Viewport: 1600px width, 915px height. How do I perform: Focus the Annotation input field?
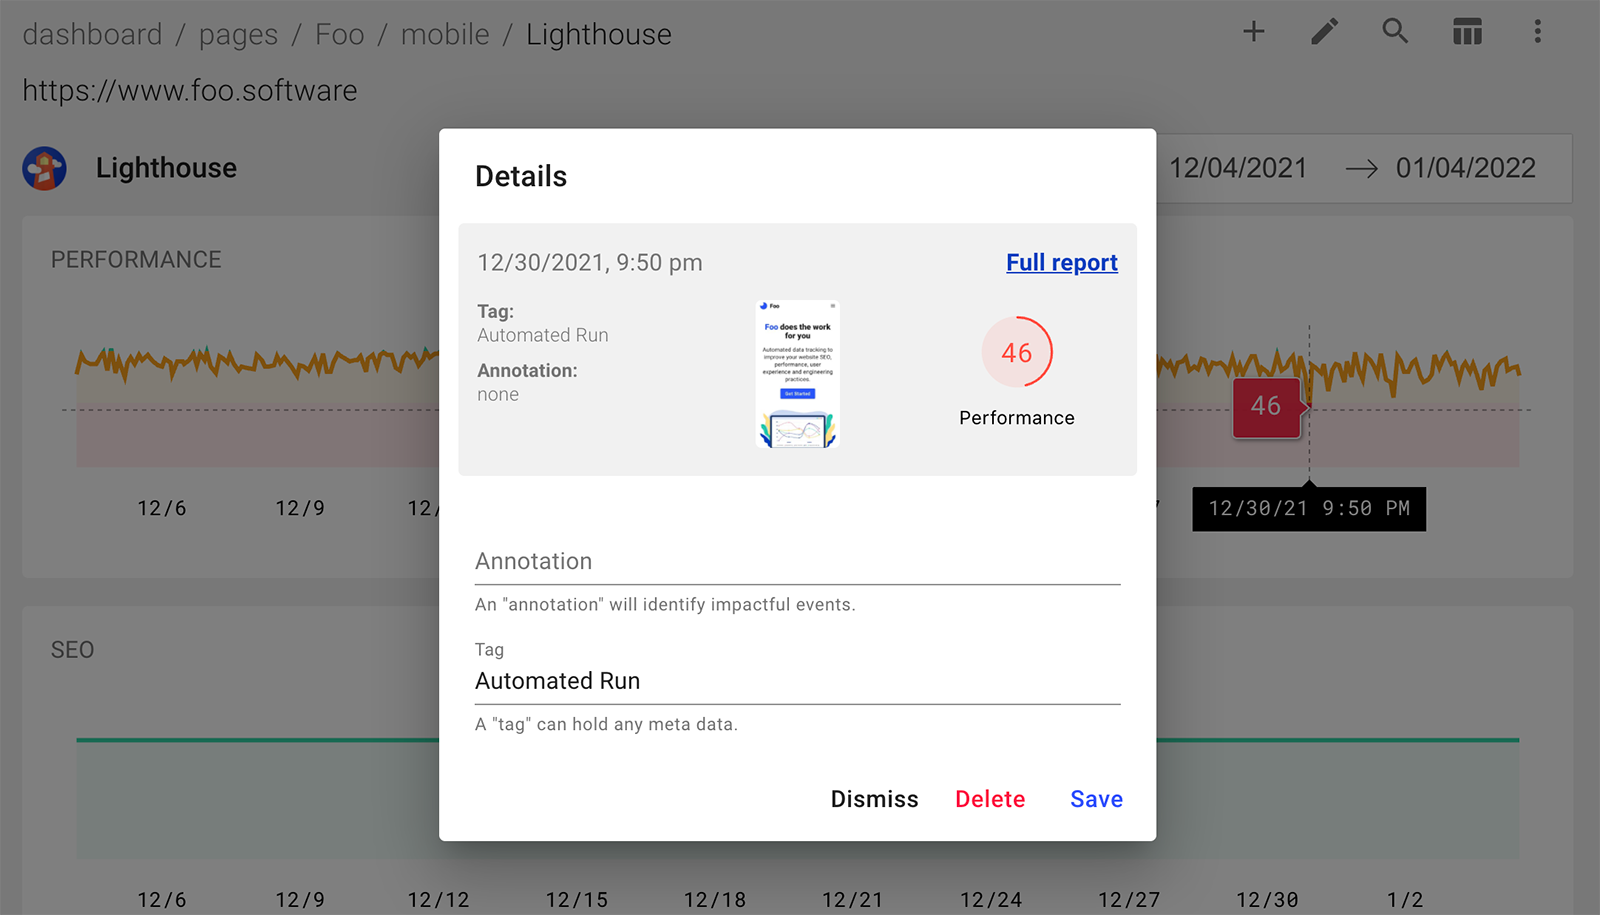797,562
